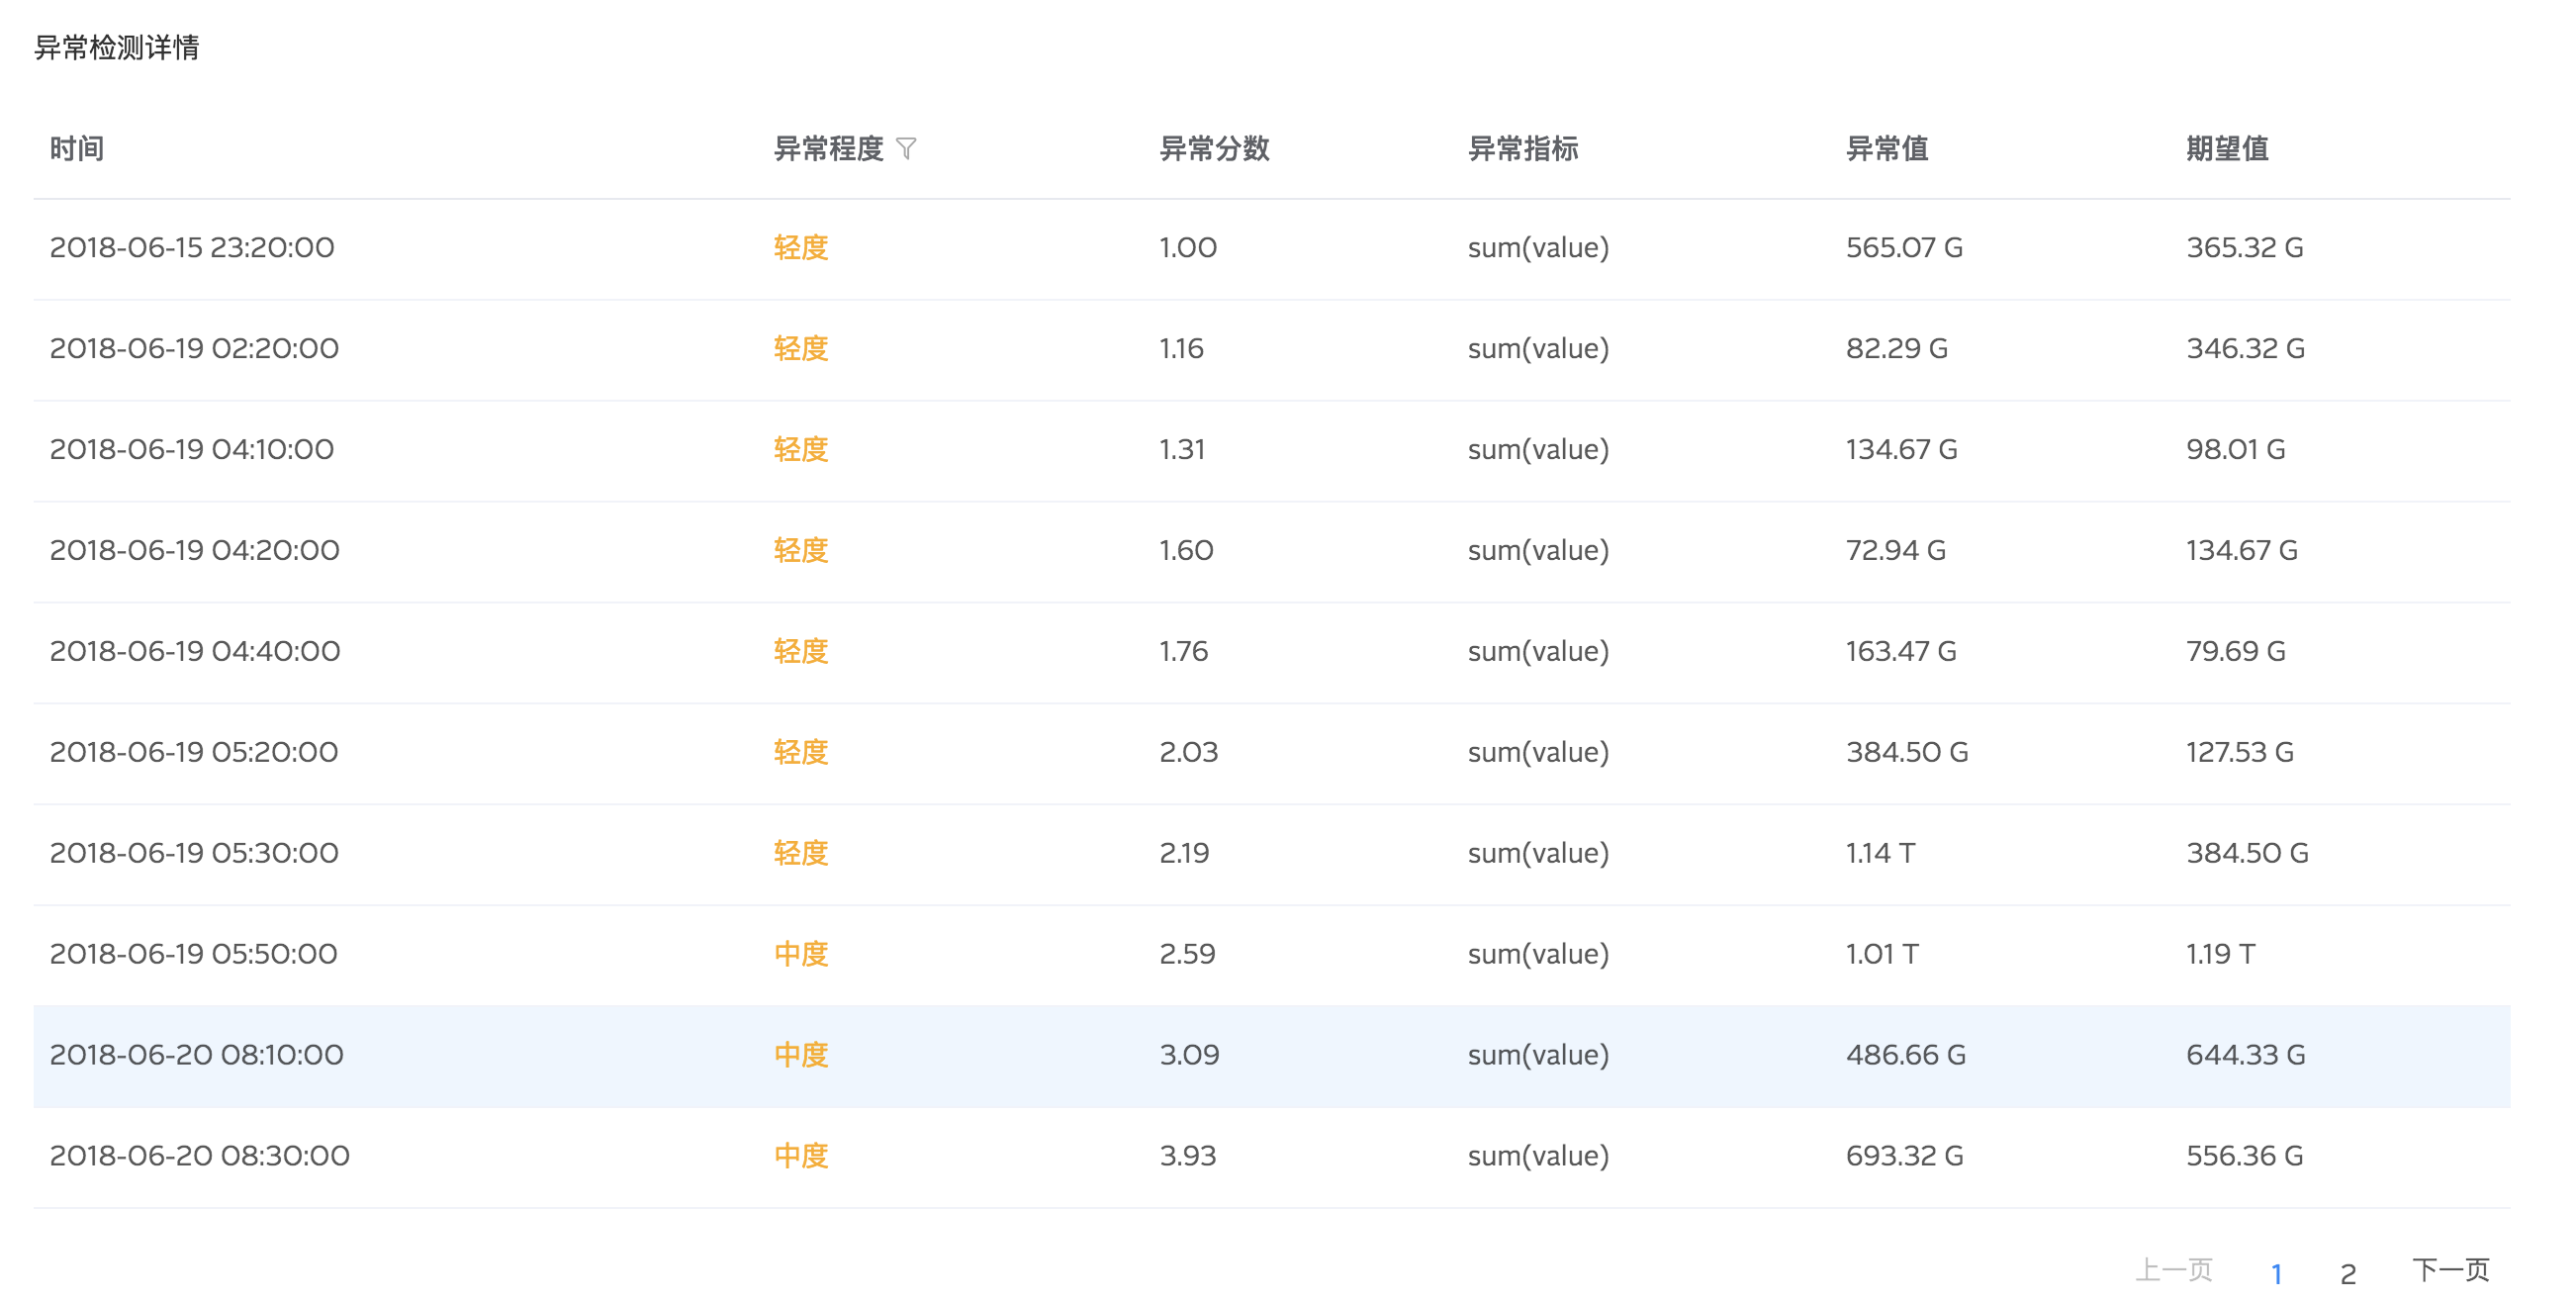Click 中度 label in the 05:50:00 row
The height and width of the screenshot is (1302, 2576).
point(801,954)
